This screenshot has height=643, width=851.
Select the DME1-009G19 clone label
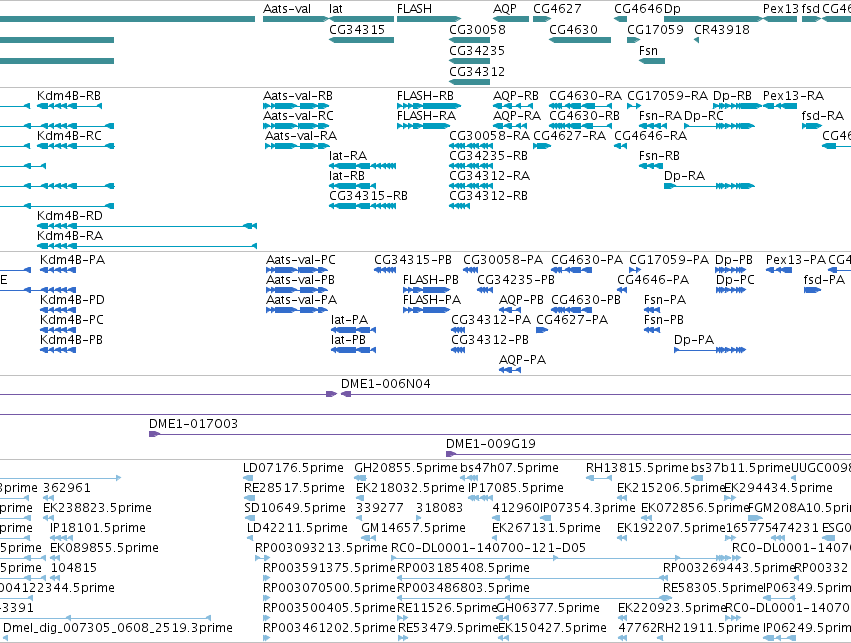point(491,443)
